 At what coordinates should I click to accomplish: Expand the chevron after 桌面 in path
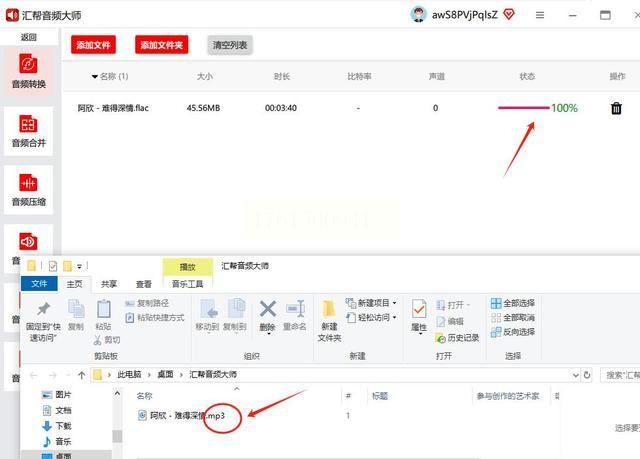click(181, 375)
